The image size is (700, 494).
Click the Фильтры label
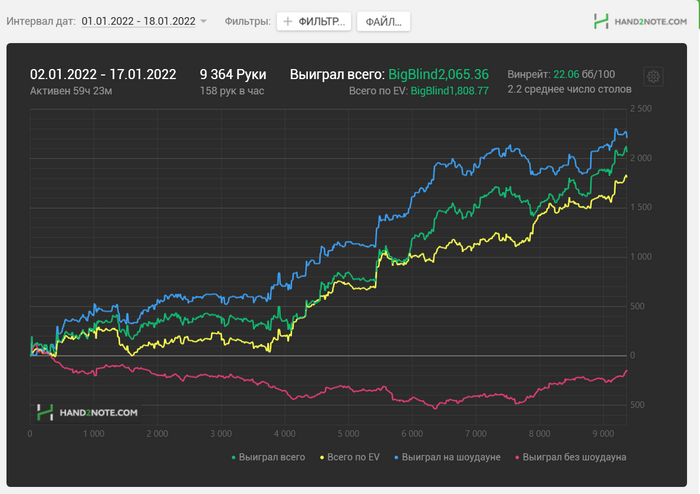pos(247,21)
